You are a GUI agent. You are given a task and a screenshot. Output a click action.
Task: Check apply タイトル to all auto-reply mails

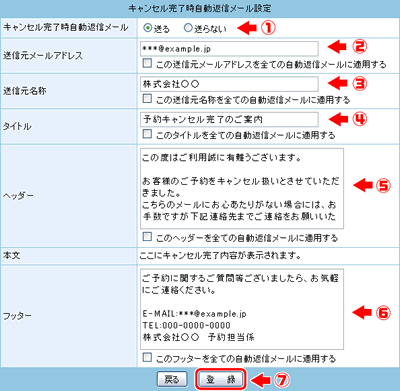[147, 134]
